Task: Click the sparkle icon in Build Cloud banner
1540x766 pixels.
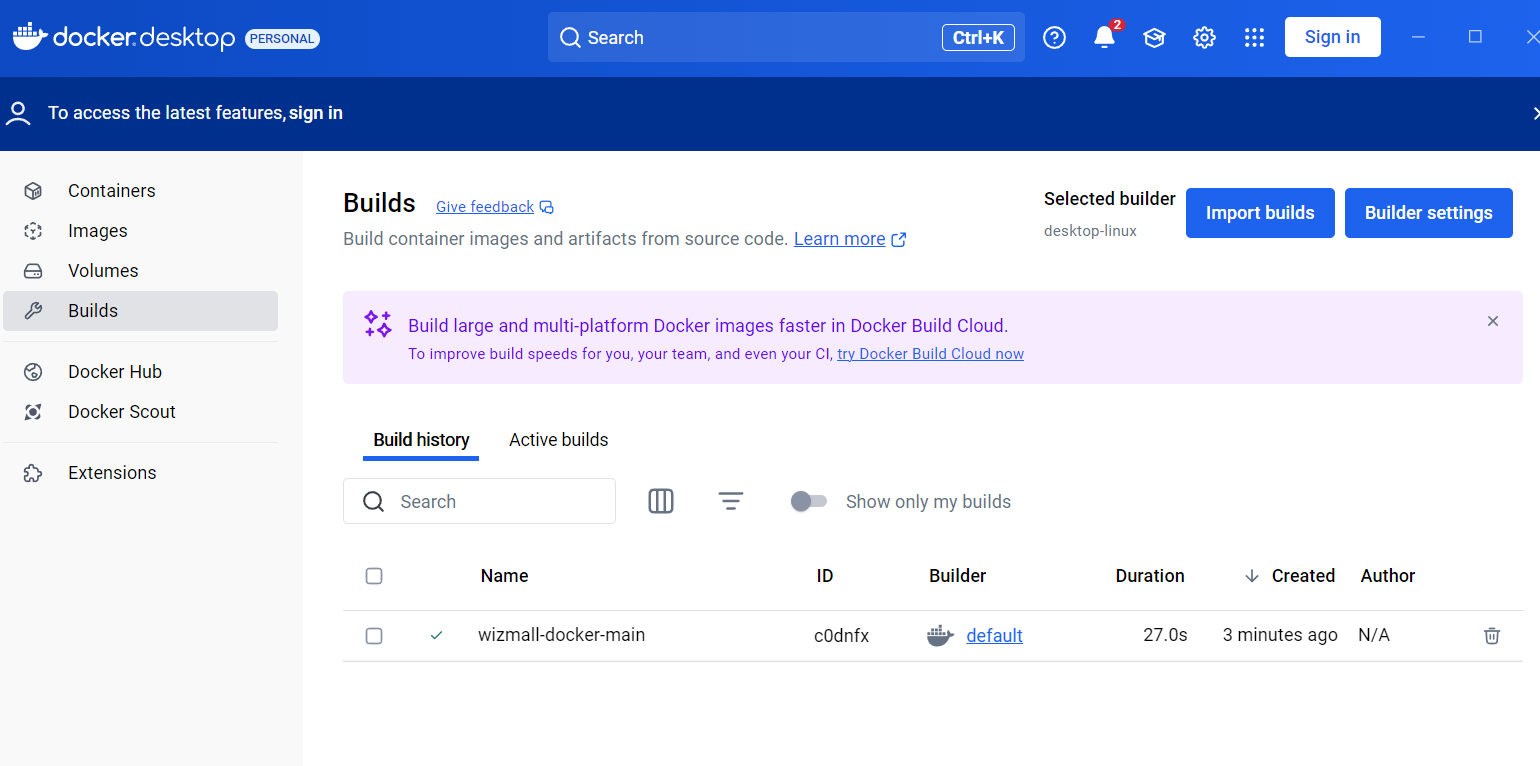Action: [x=378, y=324]
